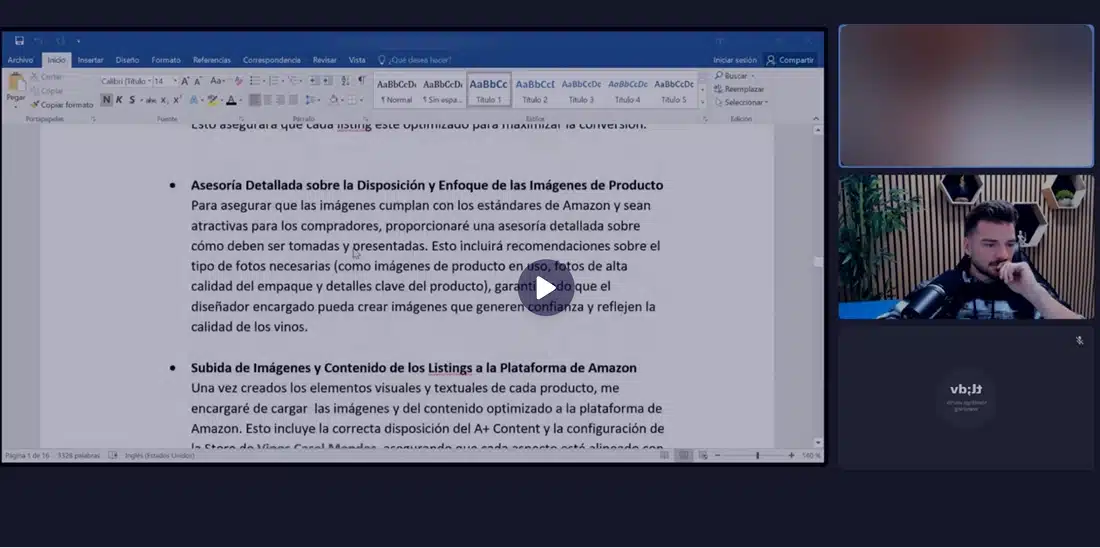Adjust the zoom slider in status bar
The image size is (1100, 548).
tap(756, 455)
